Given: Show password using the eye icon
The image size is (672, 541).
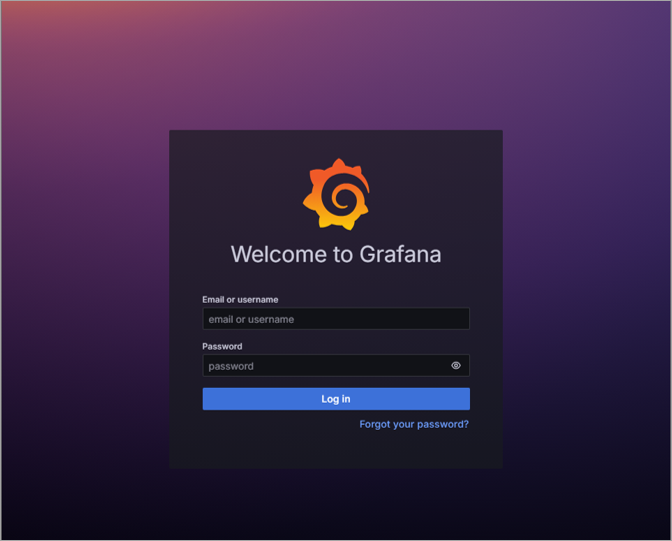Looking at the screenshot, I should 456,366.
